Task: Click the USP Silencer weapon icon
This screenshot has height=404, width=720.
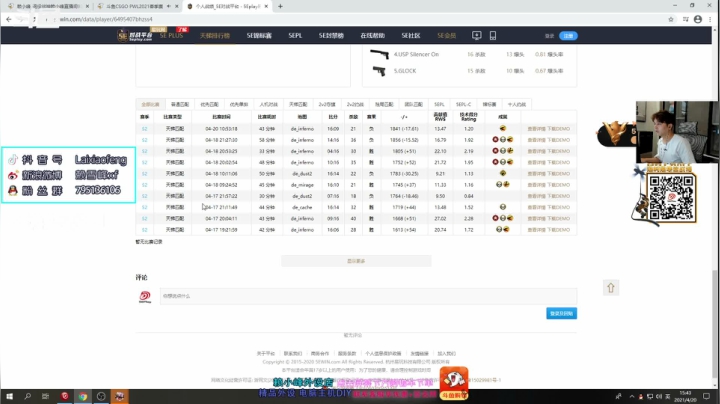Action: pyautogui.click(x=380, y=54)
